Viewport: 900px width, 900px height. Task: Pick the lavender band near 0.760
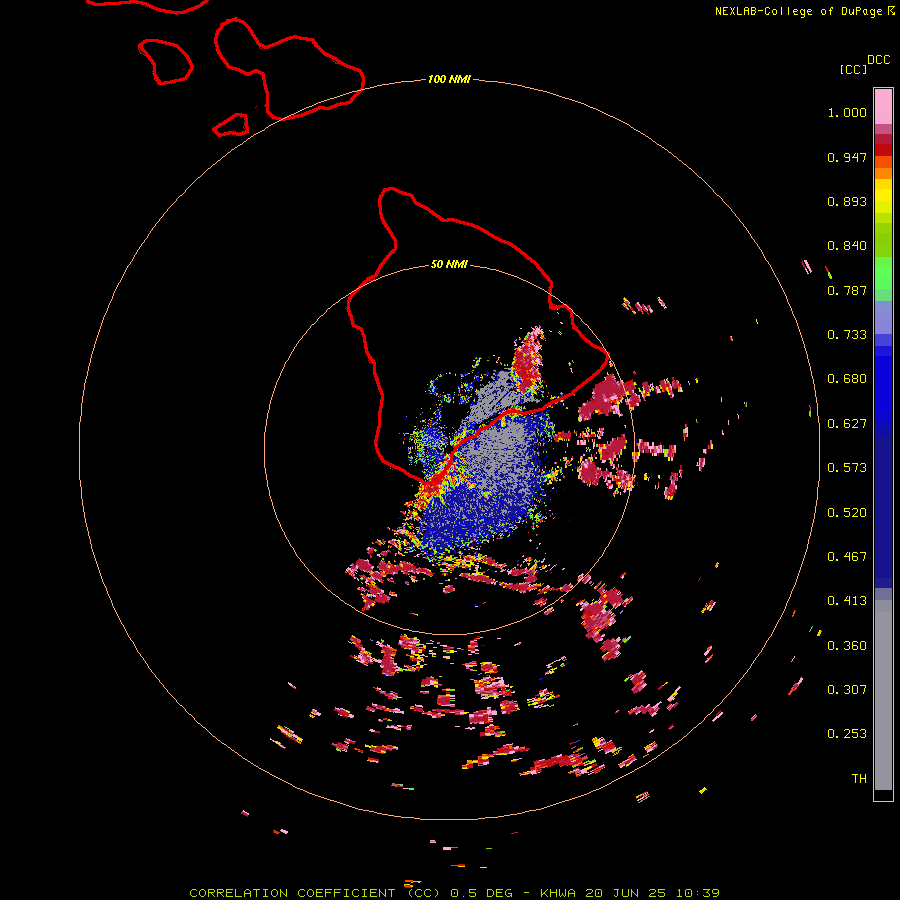point(883,317)
